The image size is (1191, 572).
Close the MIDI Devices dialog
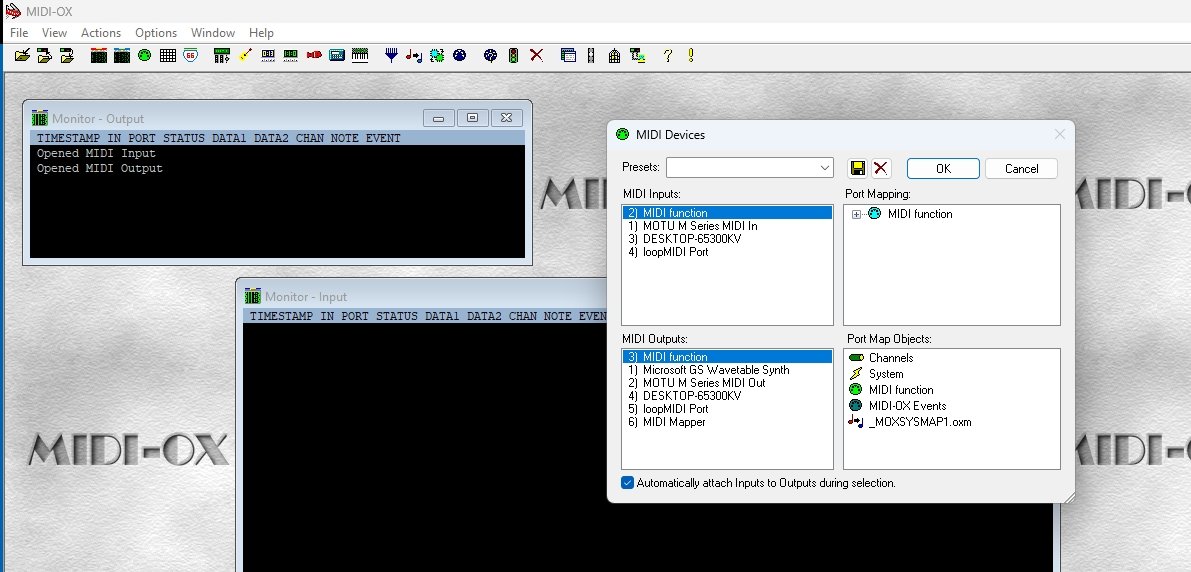1060,134
